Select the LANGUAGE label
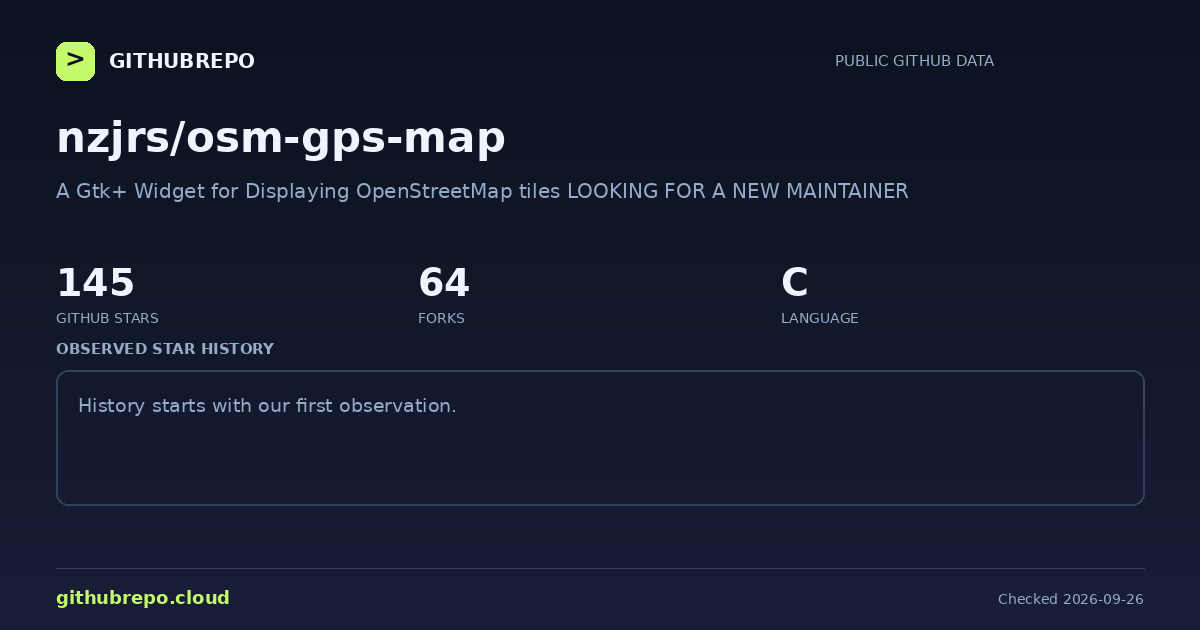 [820, 318]
